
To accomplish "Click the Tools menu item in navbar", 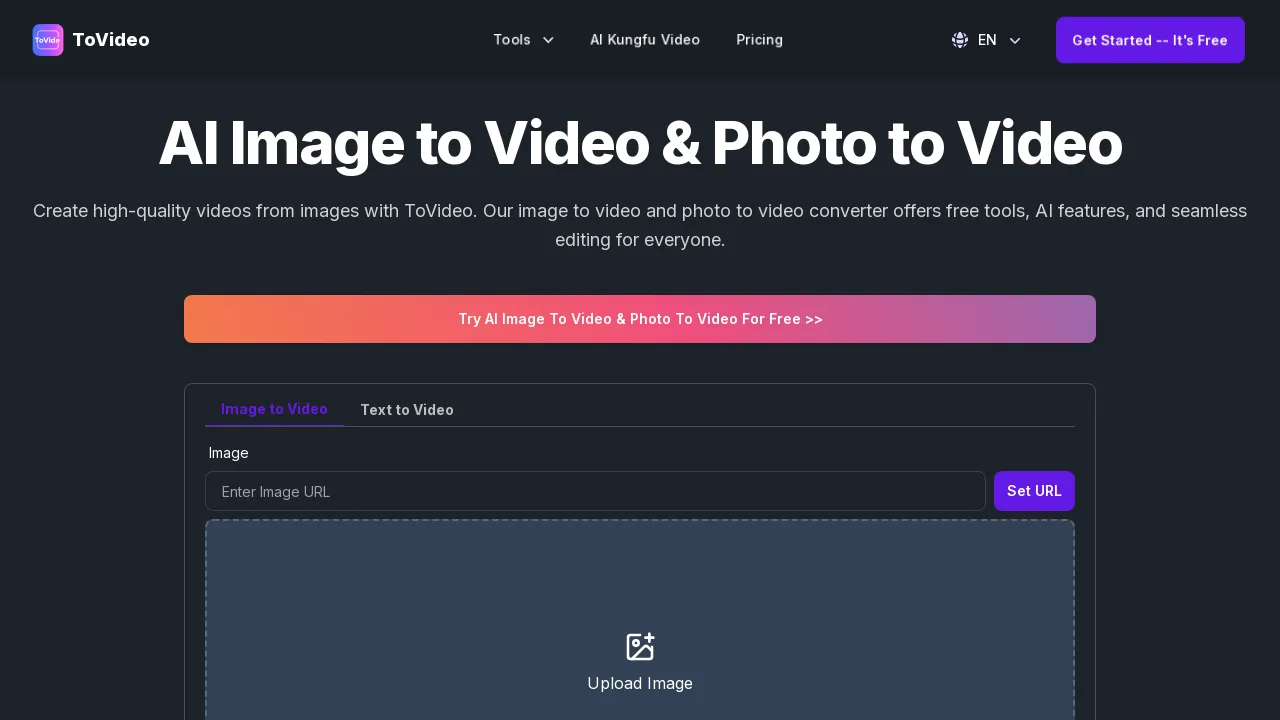I will pyautogui.click(x=512, y=40).
